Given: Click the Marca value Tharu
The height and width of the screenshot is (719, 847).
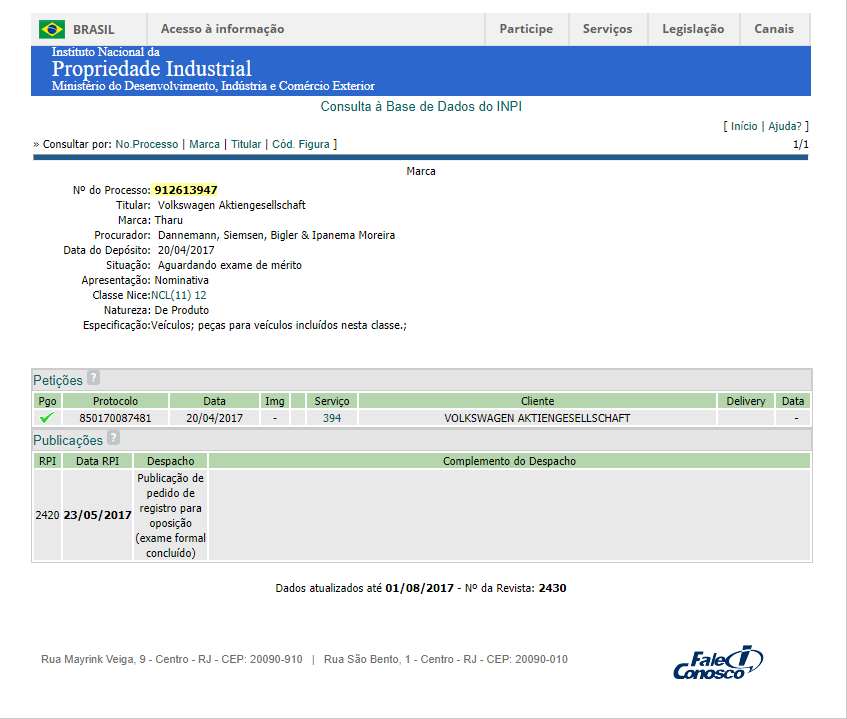Looking at the screenshot, I should tap(169, 220).
